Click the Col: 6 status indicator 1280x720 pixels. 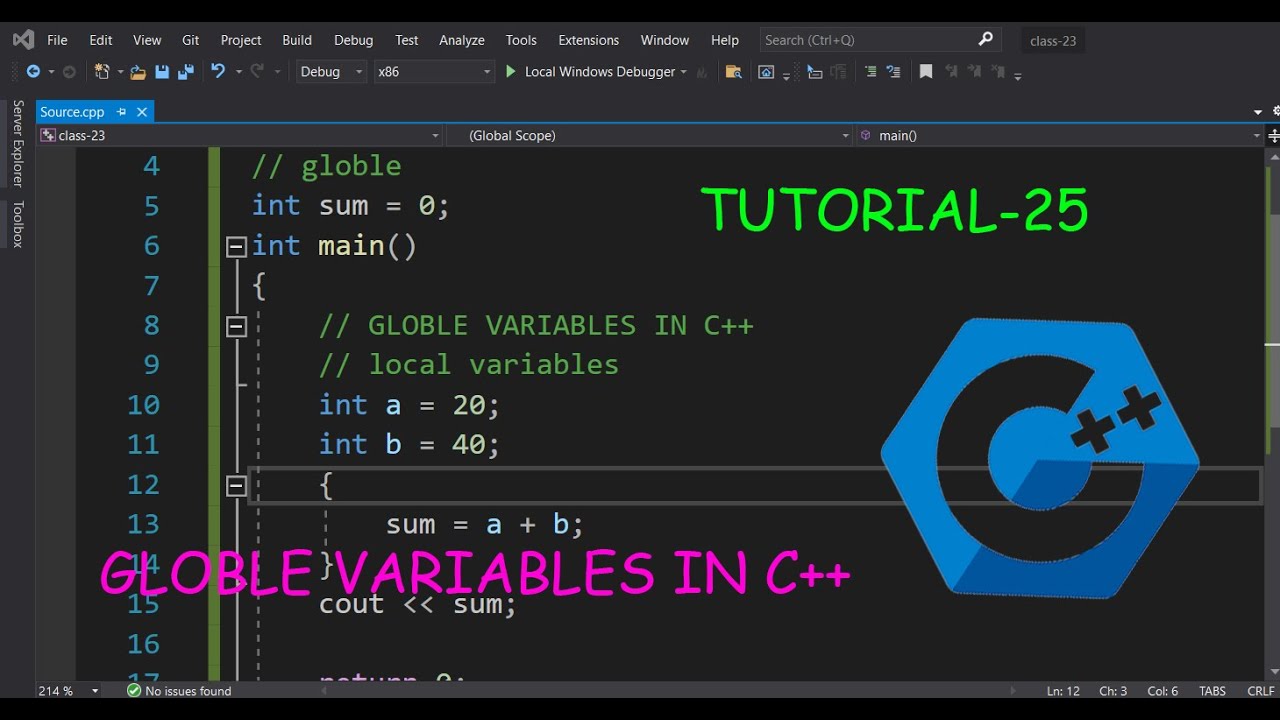coord(1163,691)
